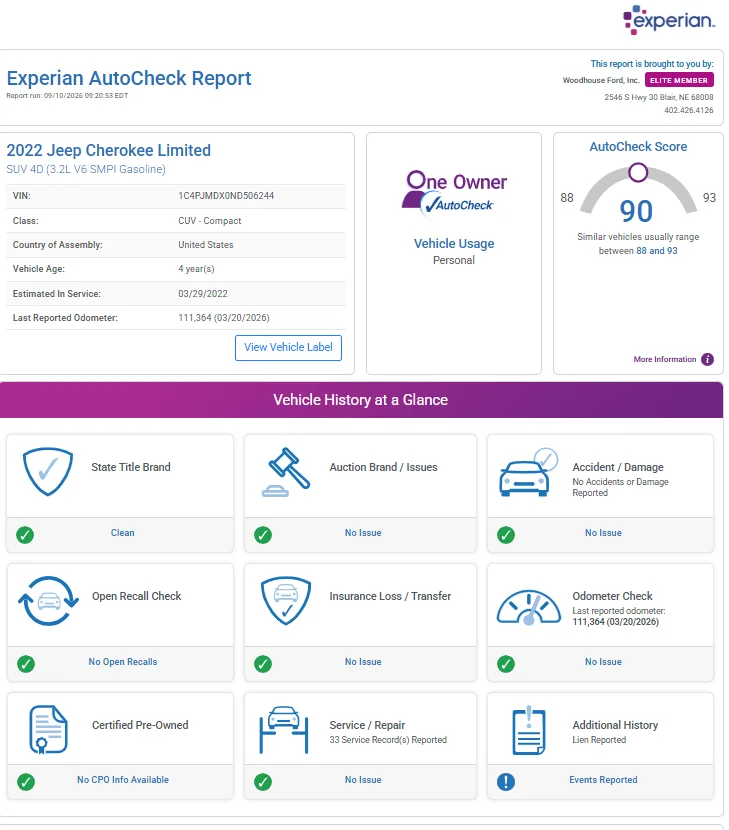Click green checkmark beside No Open Recalls

(25, 663)
